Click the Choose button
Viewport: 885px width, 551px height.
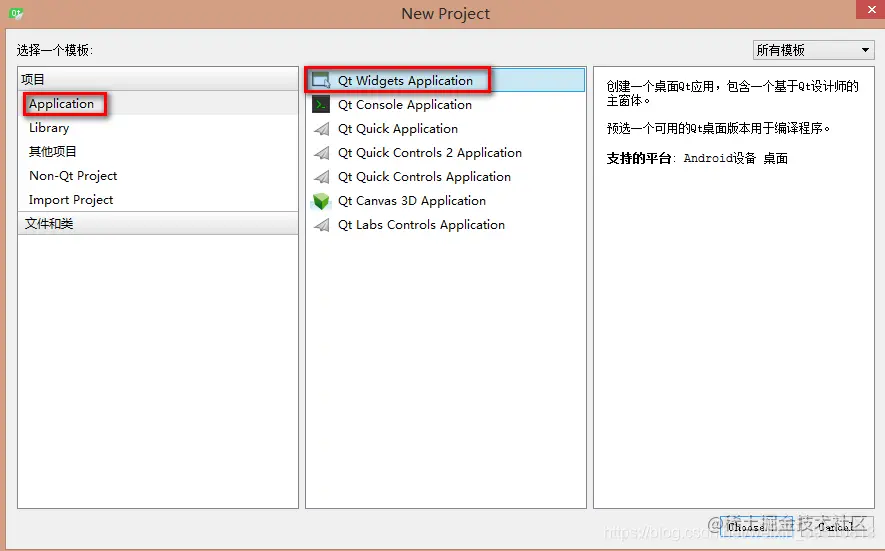pos(756,526)
